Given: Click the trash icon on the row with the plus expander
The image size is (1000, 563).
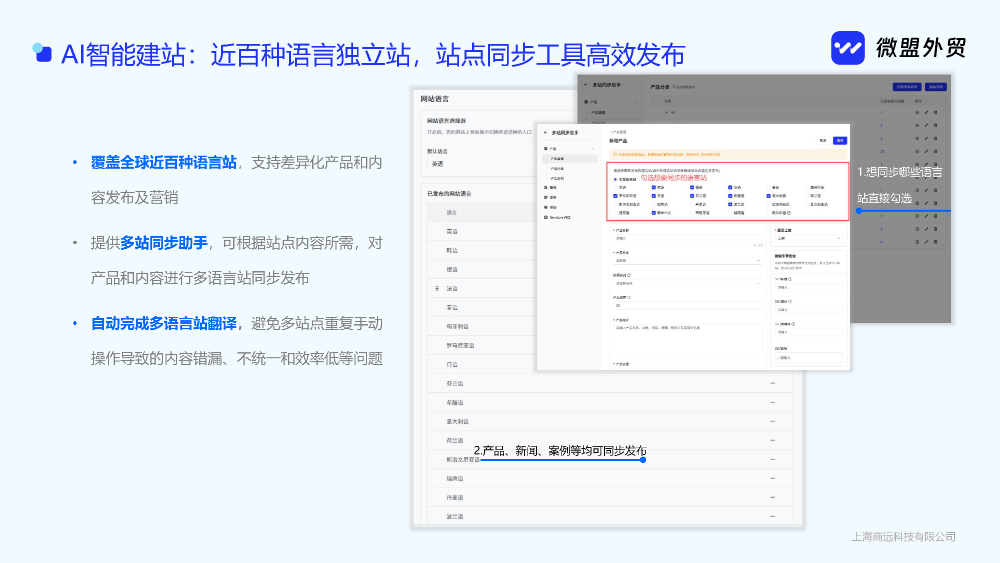Looking at the screenshot, I should [936, 112].
